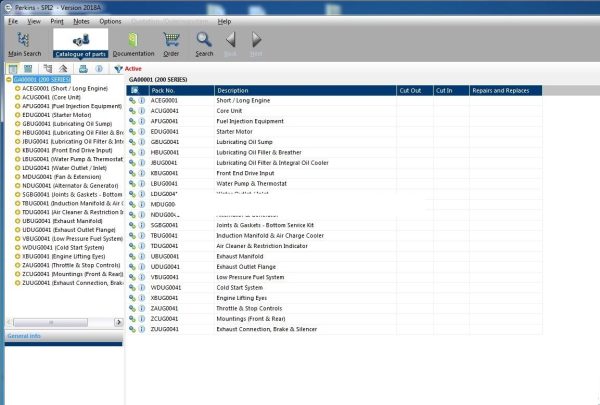The width and height of the screenshot is (600, 405).
Task: Click info icon for TBUG0041 row
Action: (x=142, y=235)
